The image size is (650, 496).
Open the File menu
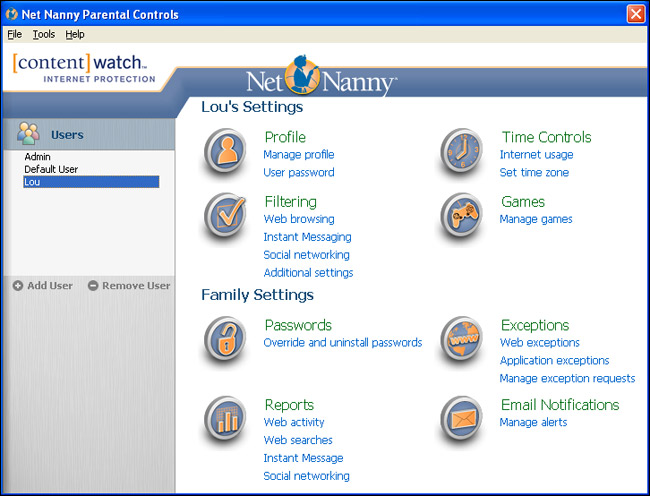[15, 34]
